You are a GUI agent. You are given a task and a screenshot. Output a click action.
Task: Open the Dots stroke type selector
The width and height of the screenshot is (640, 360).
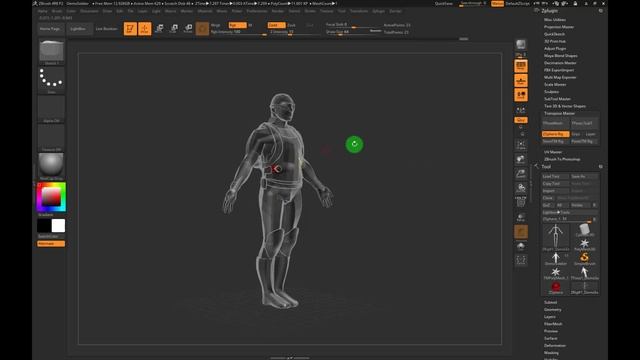(x=51, y=80)
